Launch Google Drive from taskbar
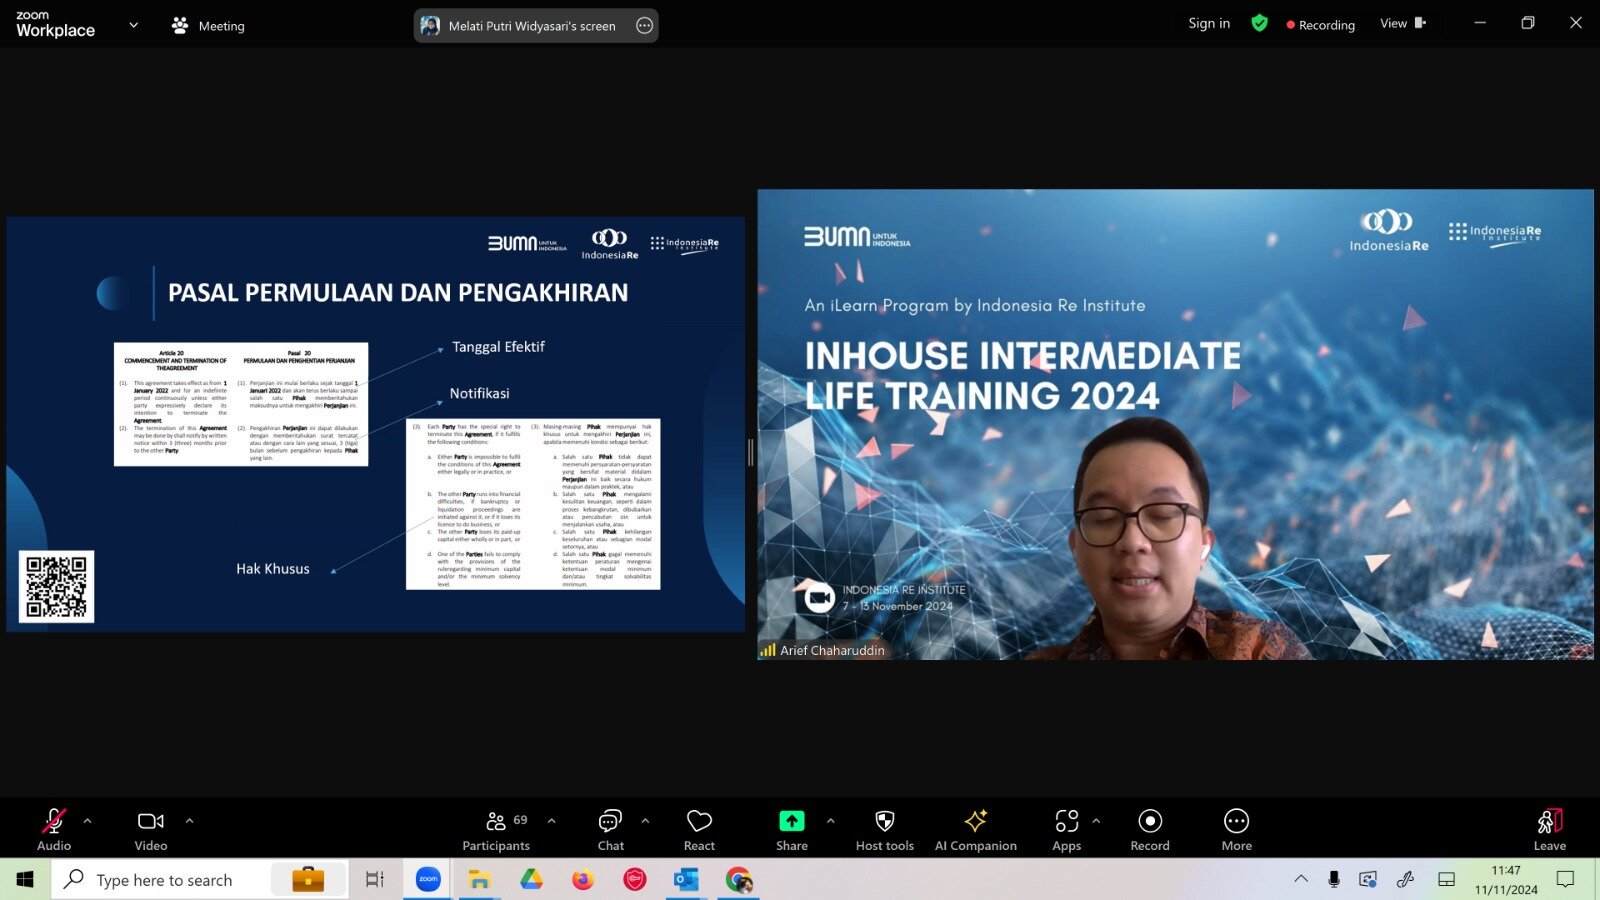 pyautogui.click(x=531, y=879)
